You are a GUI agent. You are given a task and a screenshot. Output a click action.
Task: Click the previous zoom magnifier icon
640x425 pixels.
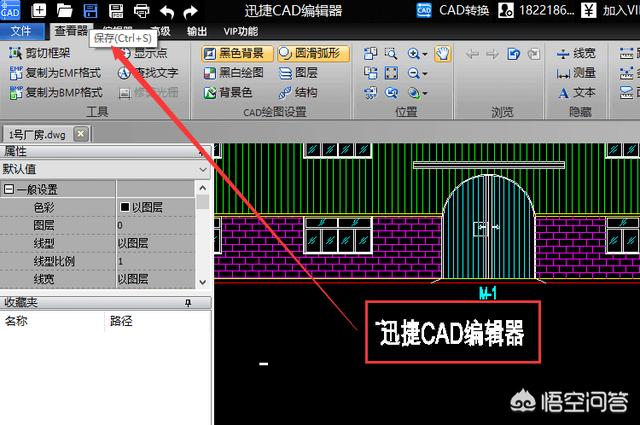[391, 93]
